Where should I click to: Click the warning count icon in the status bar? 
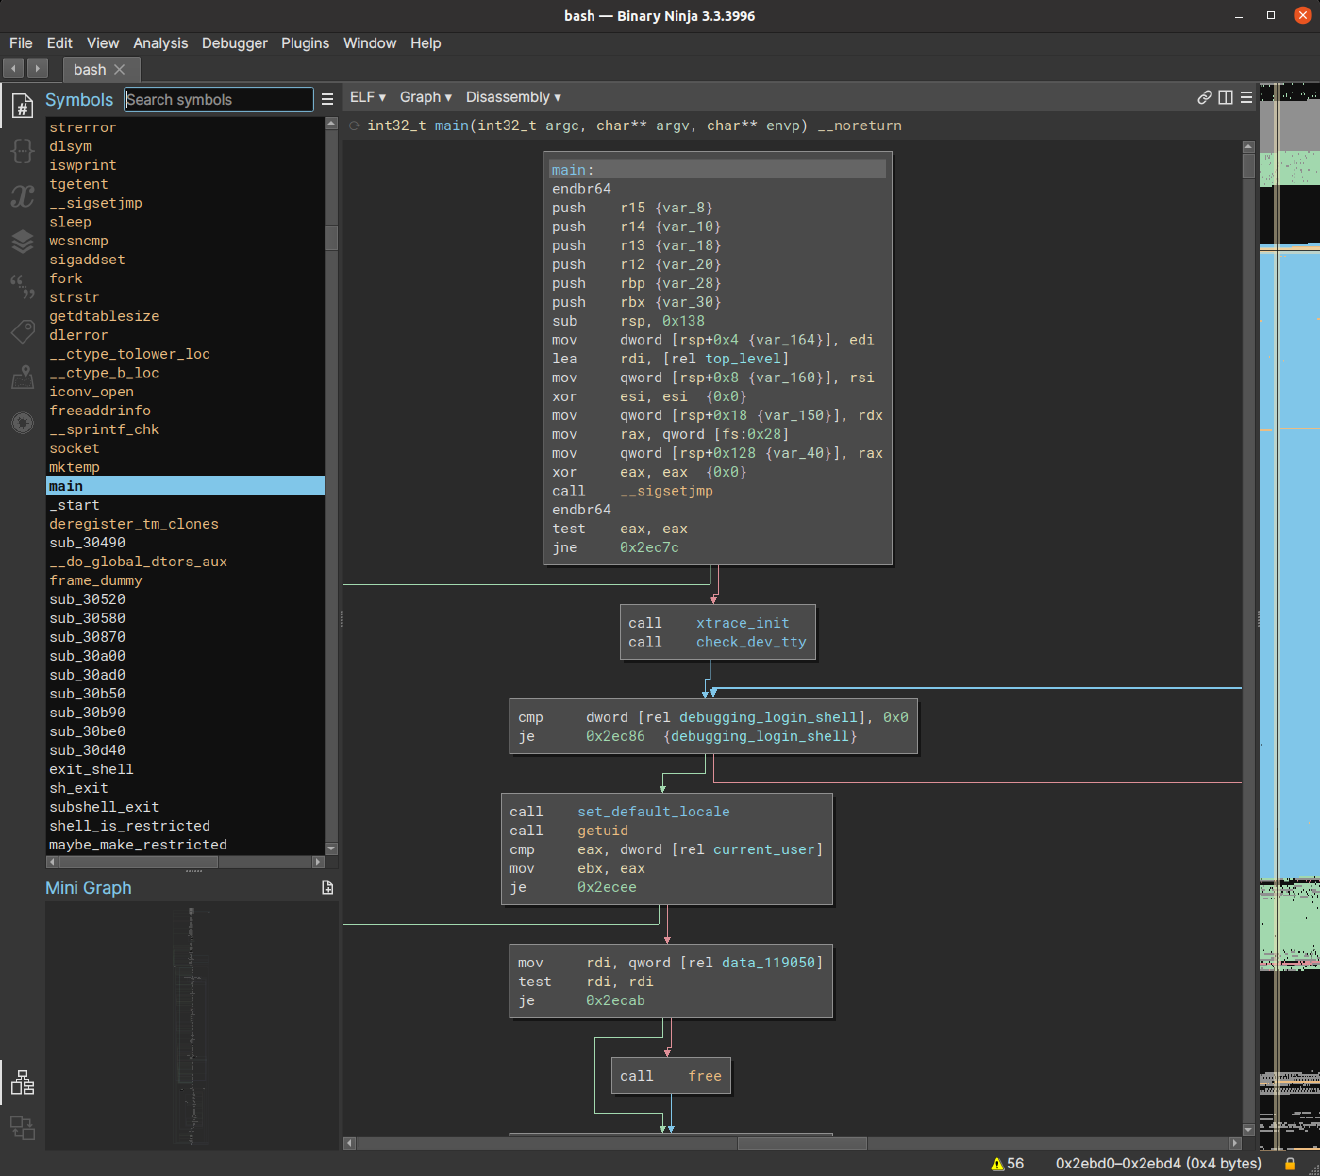pyautogui.click(x=1000, y=1163)
